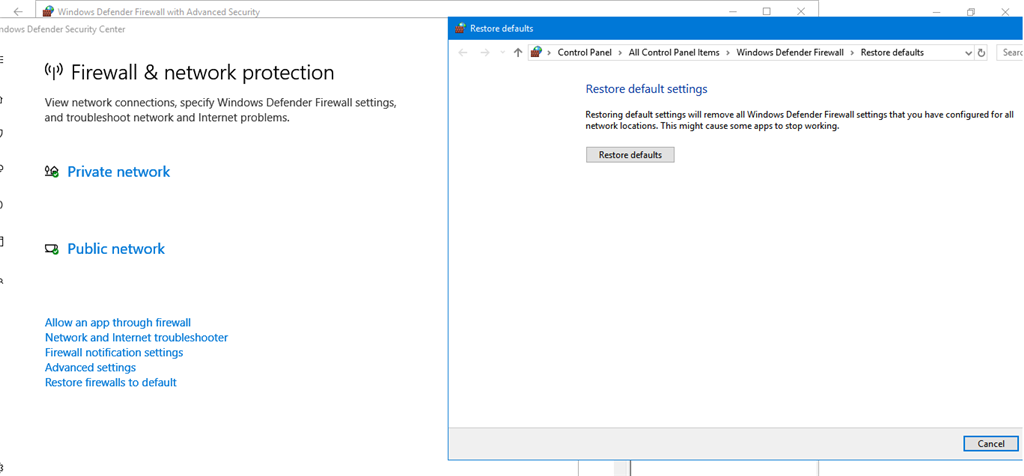Click the Restore default settings heading

pos(647,89)
